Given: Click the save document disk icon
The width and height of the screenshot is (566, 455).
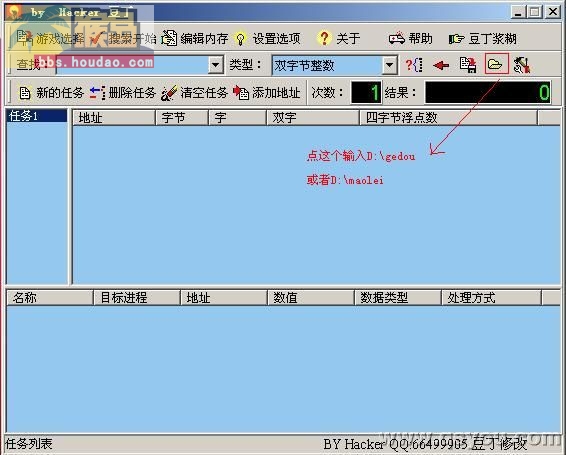Looking at the screenshot, I should tap(468, 65).
